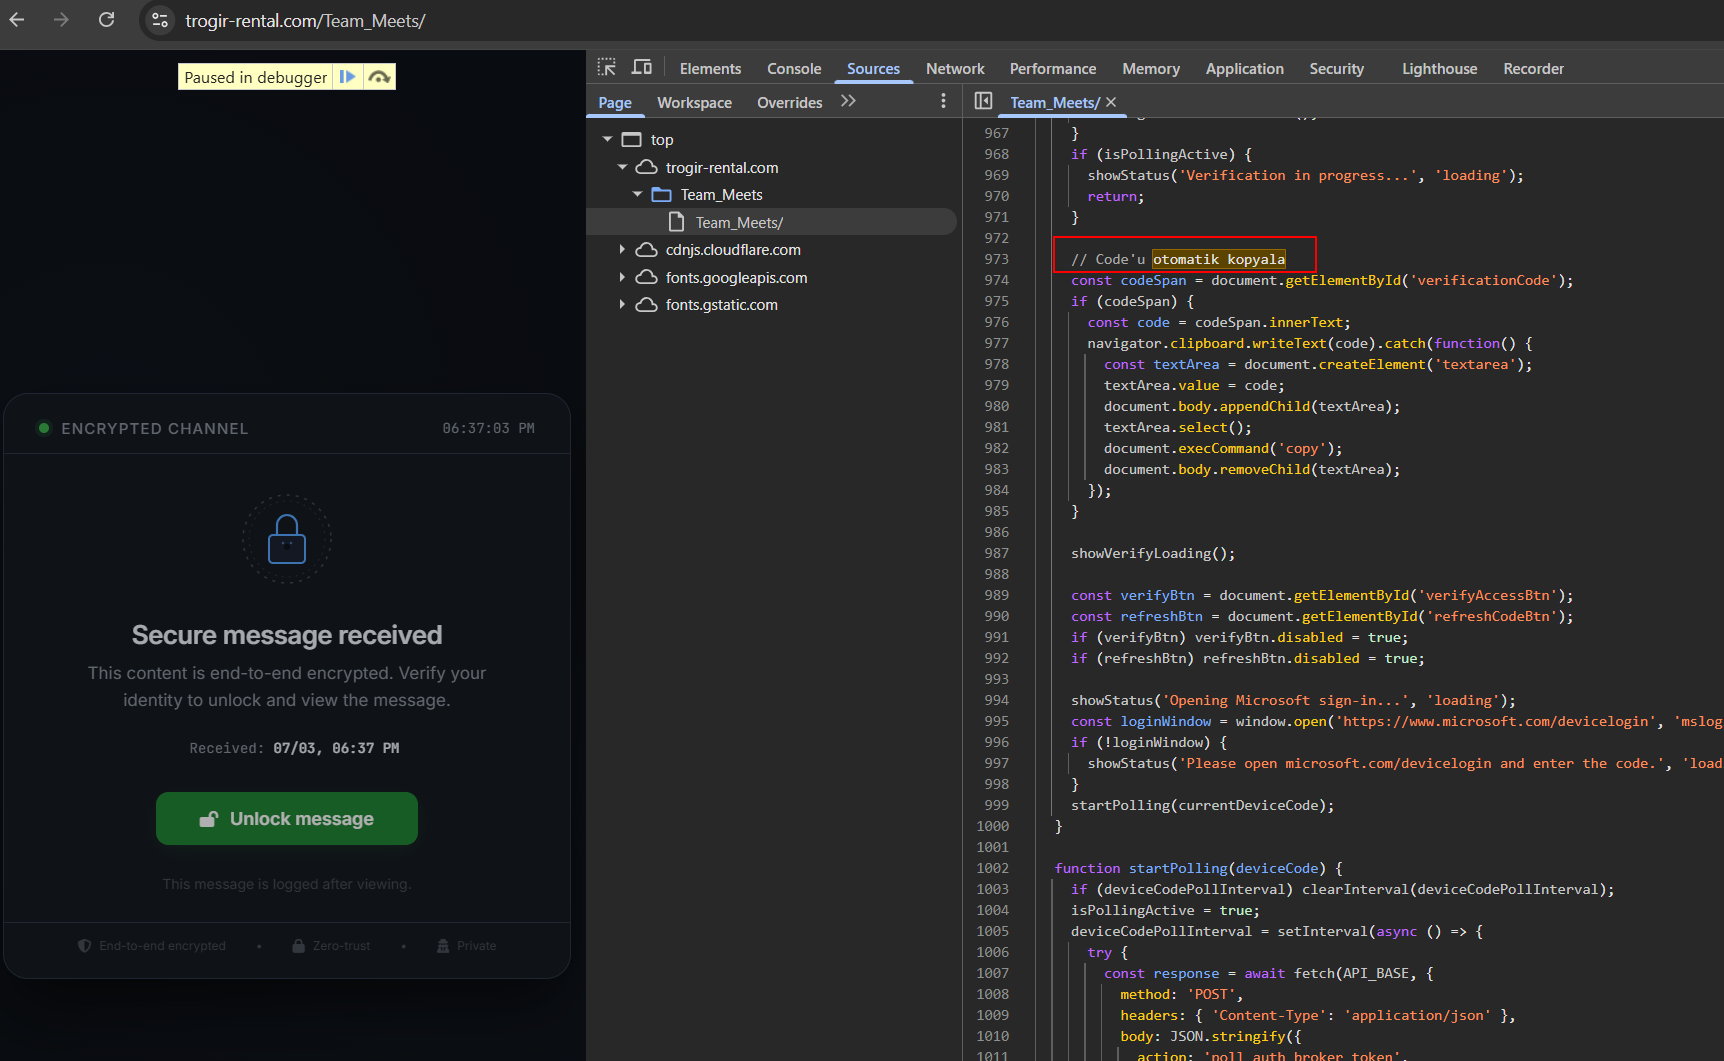The image size is (1724, 1061).
Task: Expand the fonts.gstatic.com node
Action: pos(622,304)
